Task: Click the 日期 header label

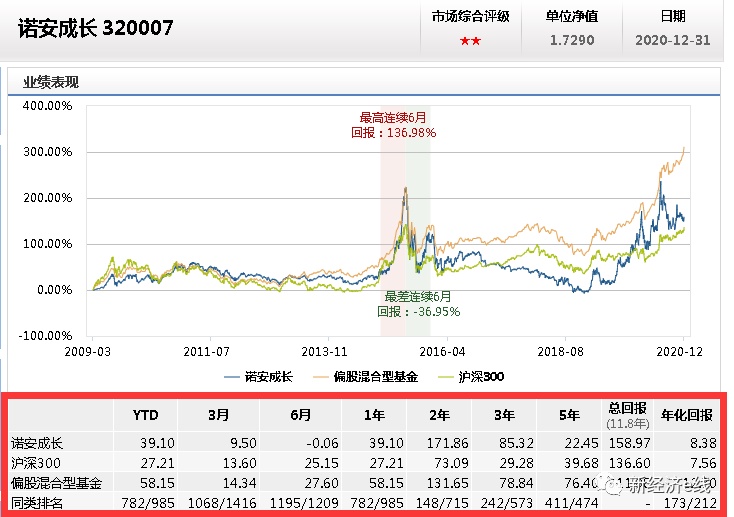Action: 673,17
